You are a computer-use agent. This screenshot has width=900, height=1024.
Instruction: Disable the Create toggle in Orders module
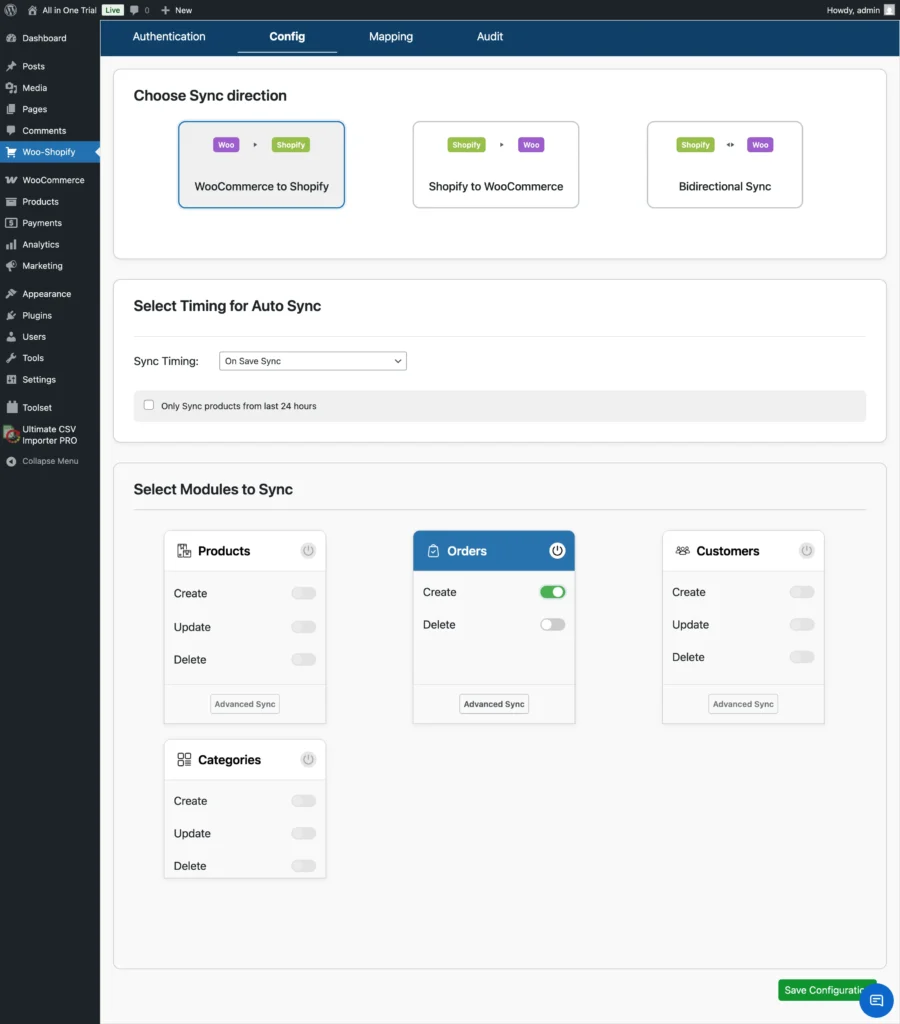click(552, 591)
